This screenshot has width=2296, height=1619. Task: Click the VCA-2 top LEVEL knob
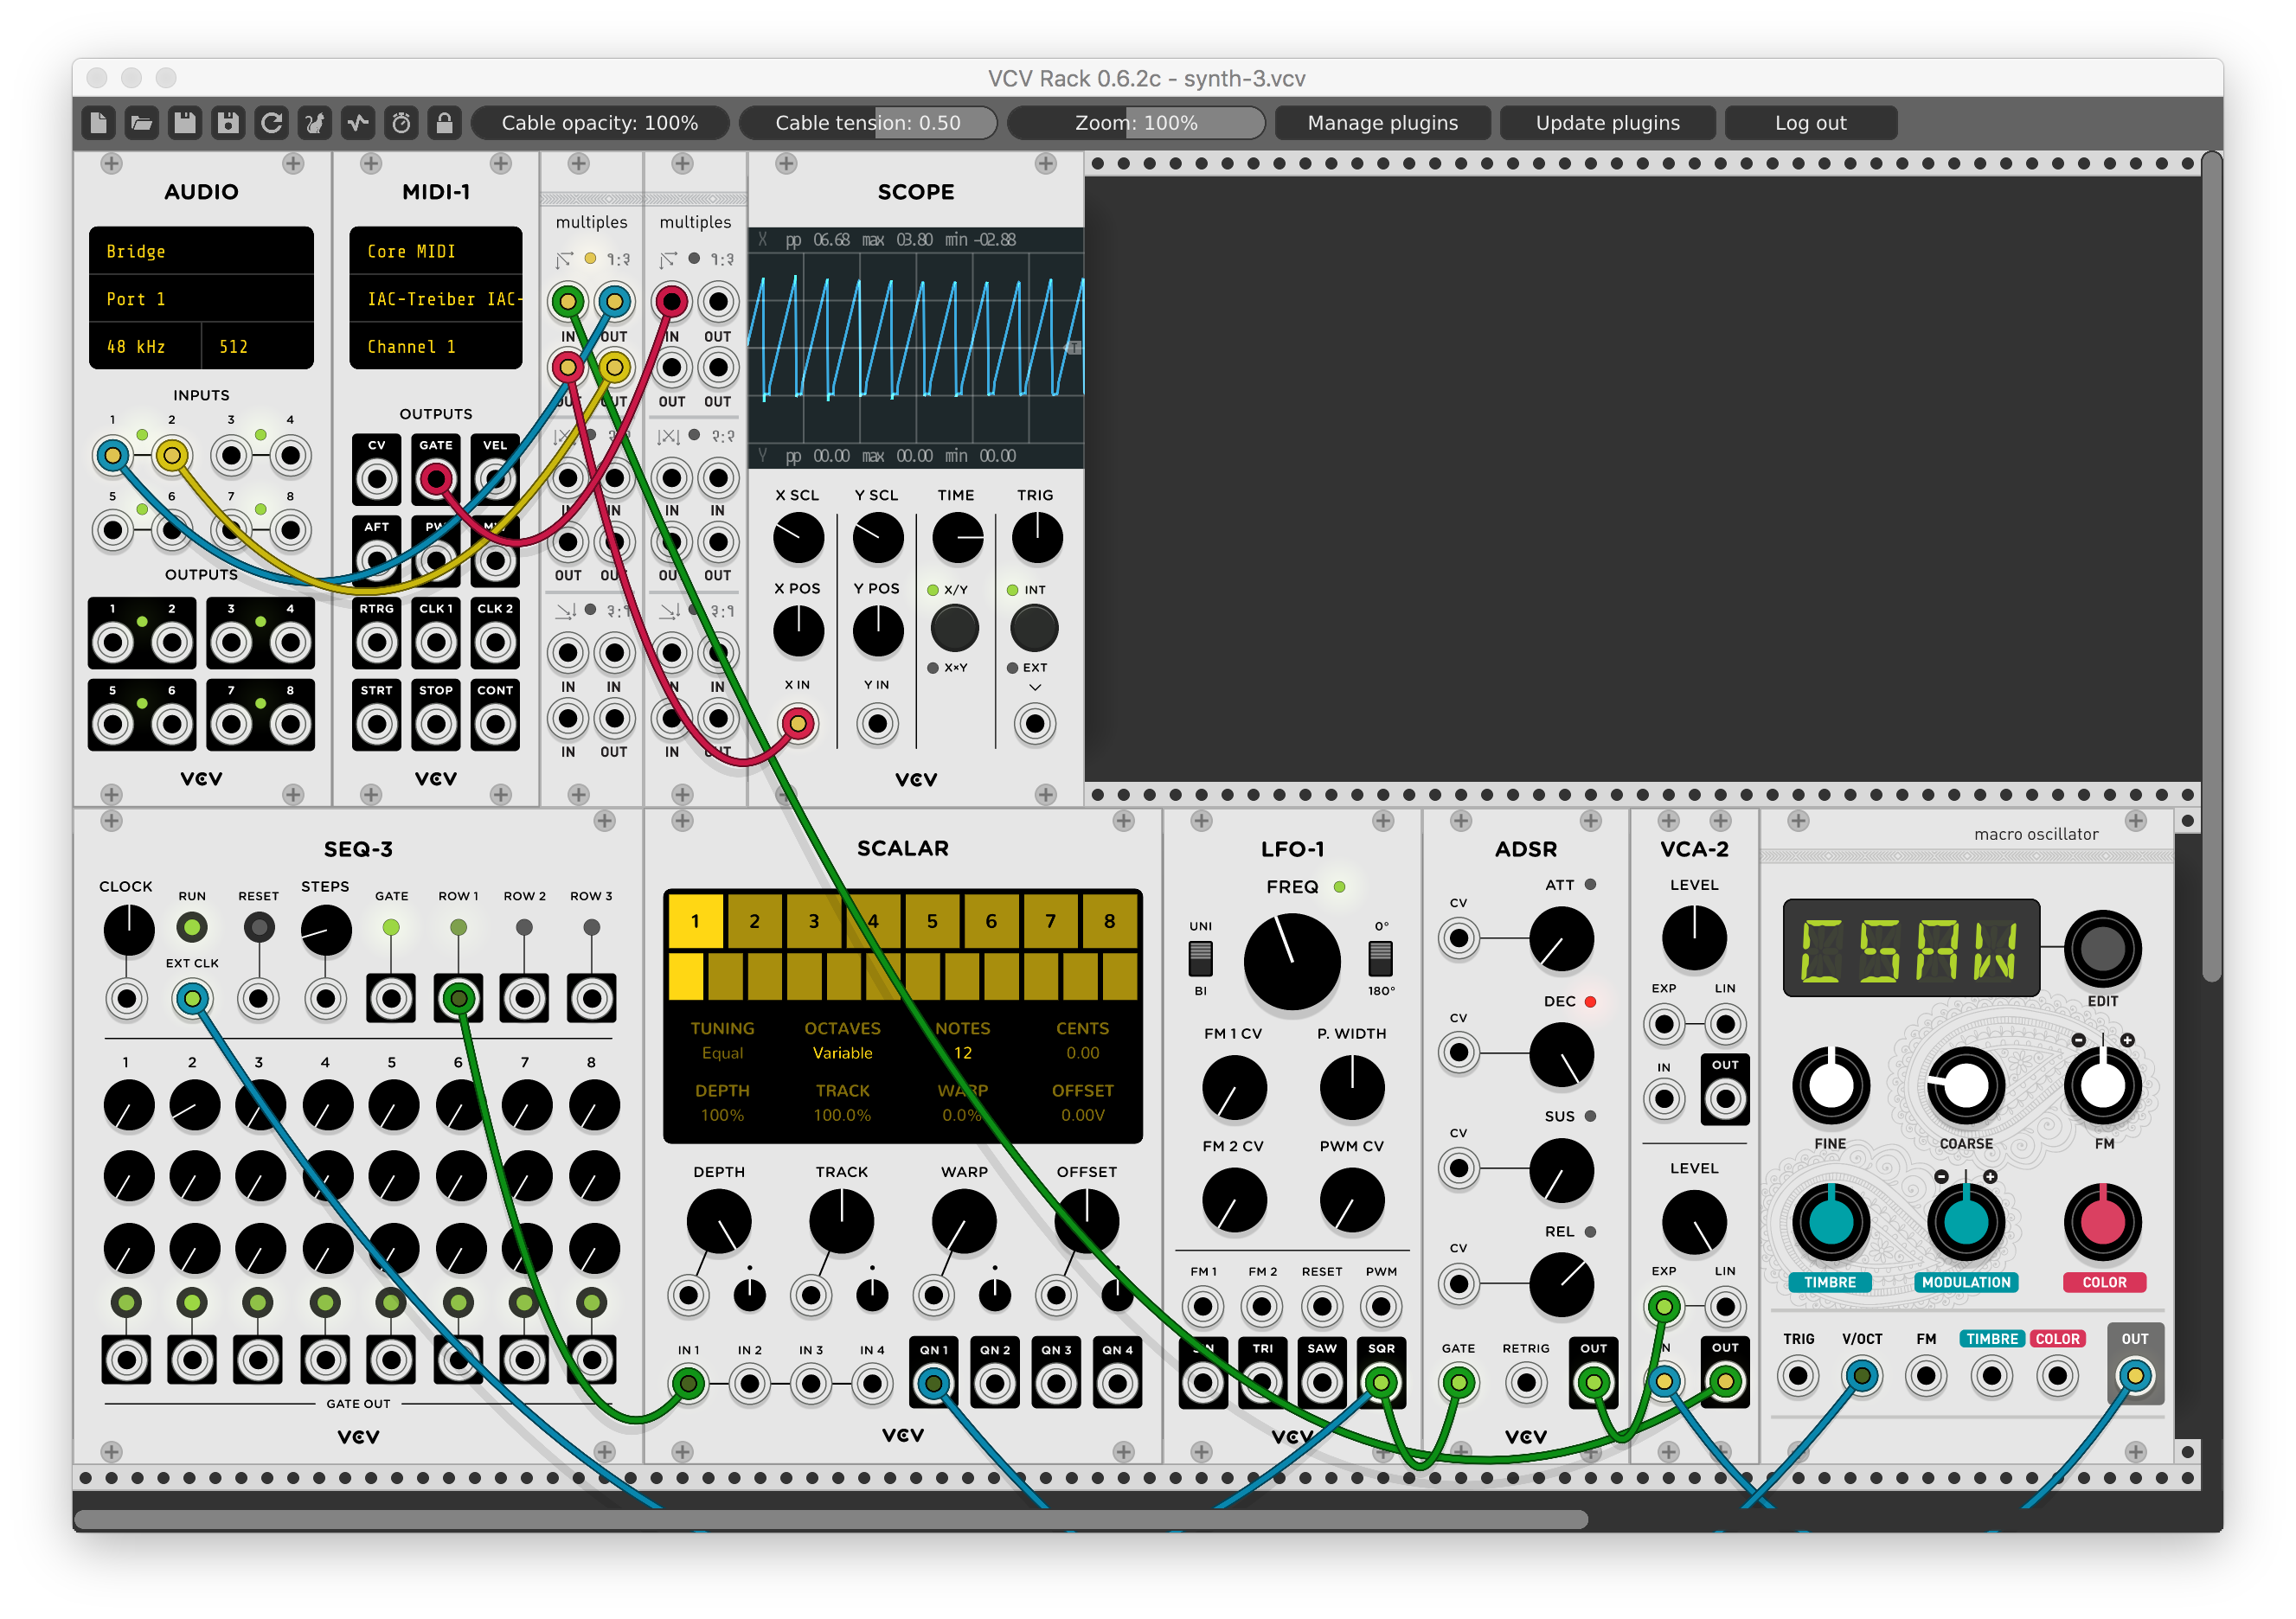[x=1693, y=938]
